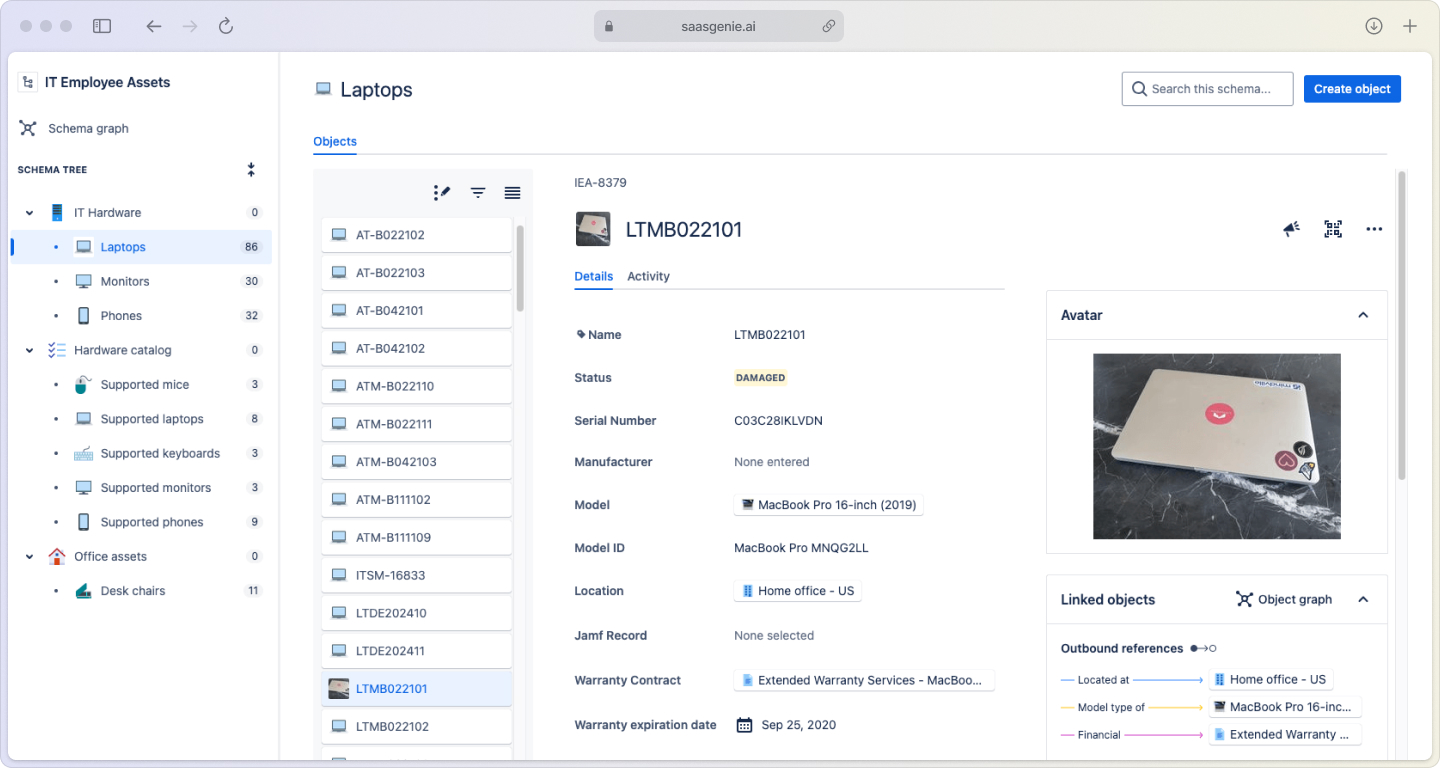Collapse the Linked objects panel
This screenshot has height=768, width=1440.
pyautogui.click(x=1363, y=599)
